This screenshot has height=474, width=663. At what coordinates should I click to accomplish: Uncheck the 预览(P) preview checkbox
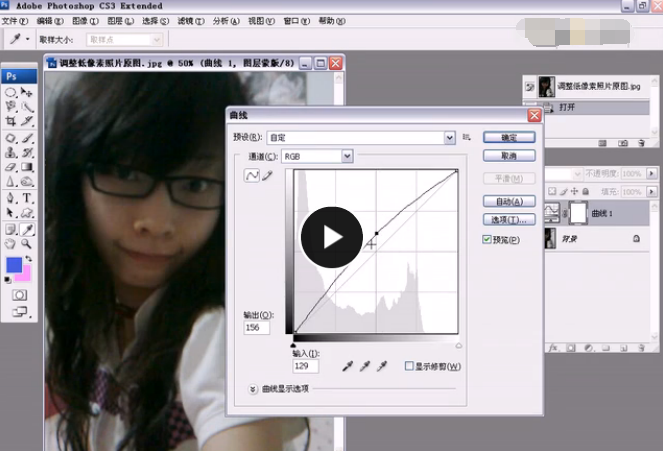point(487,239)
